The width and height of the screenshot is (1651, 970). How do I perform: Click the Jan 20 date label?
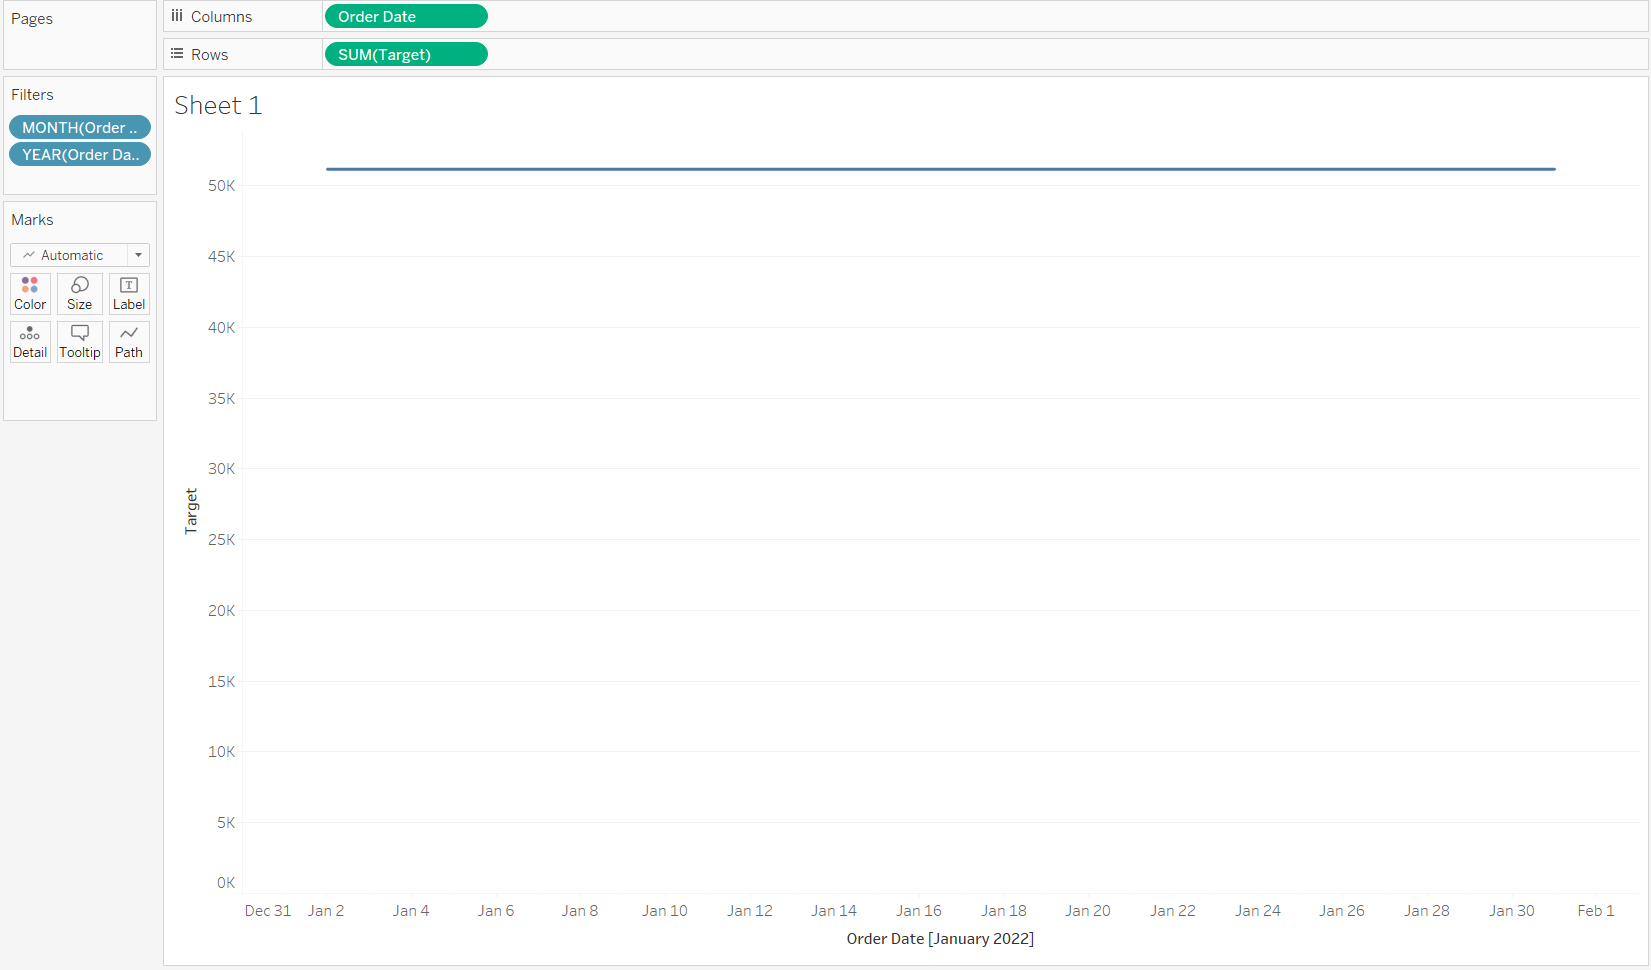pos(1088,910)
